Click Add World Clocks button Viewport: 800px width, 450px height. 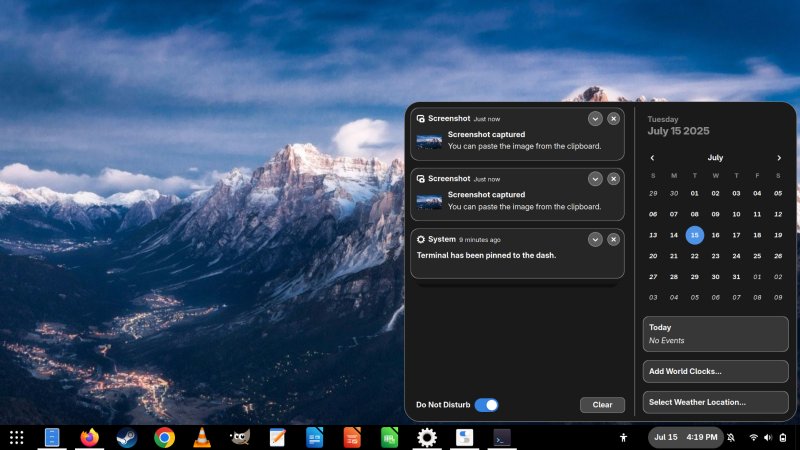(x=715, y=371)
